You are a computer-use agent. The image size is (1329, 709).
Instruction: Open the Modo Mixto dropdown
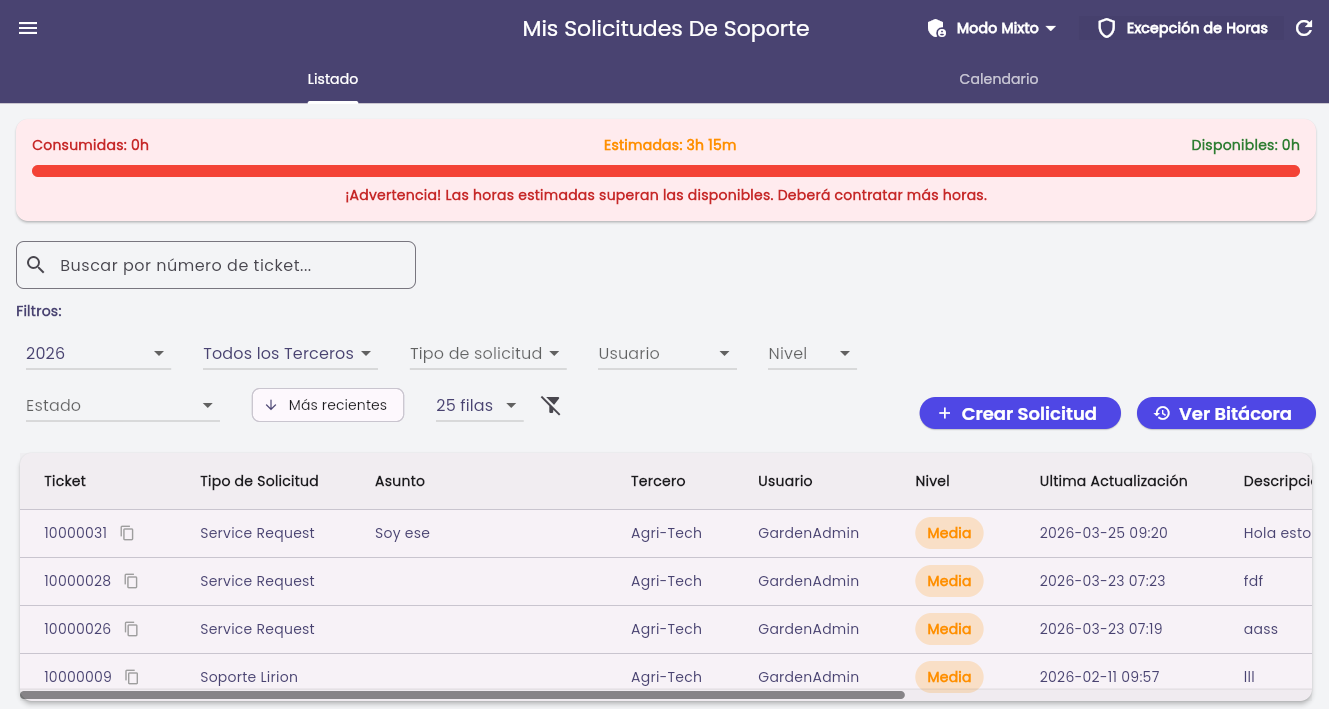991,28
